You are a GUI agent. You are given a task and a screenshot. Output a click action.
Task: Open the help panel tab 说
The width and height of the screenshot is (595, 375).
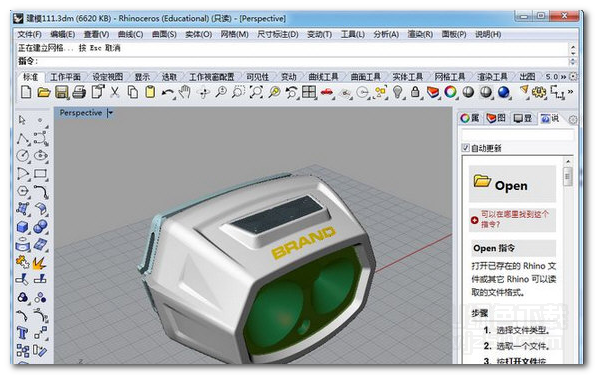pos(550,118)
